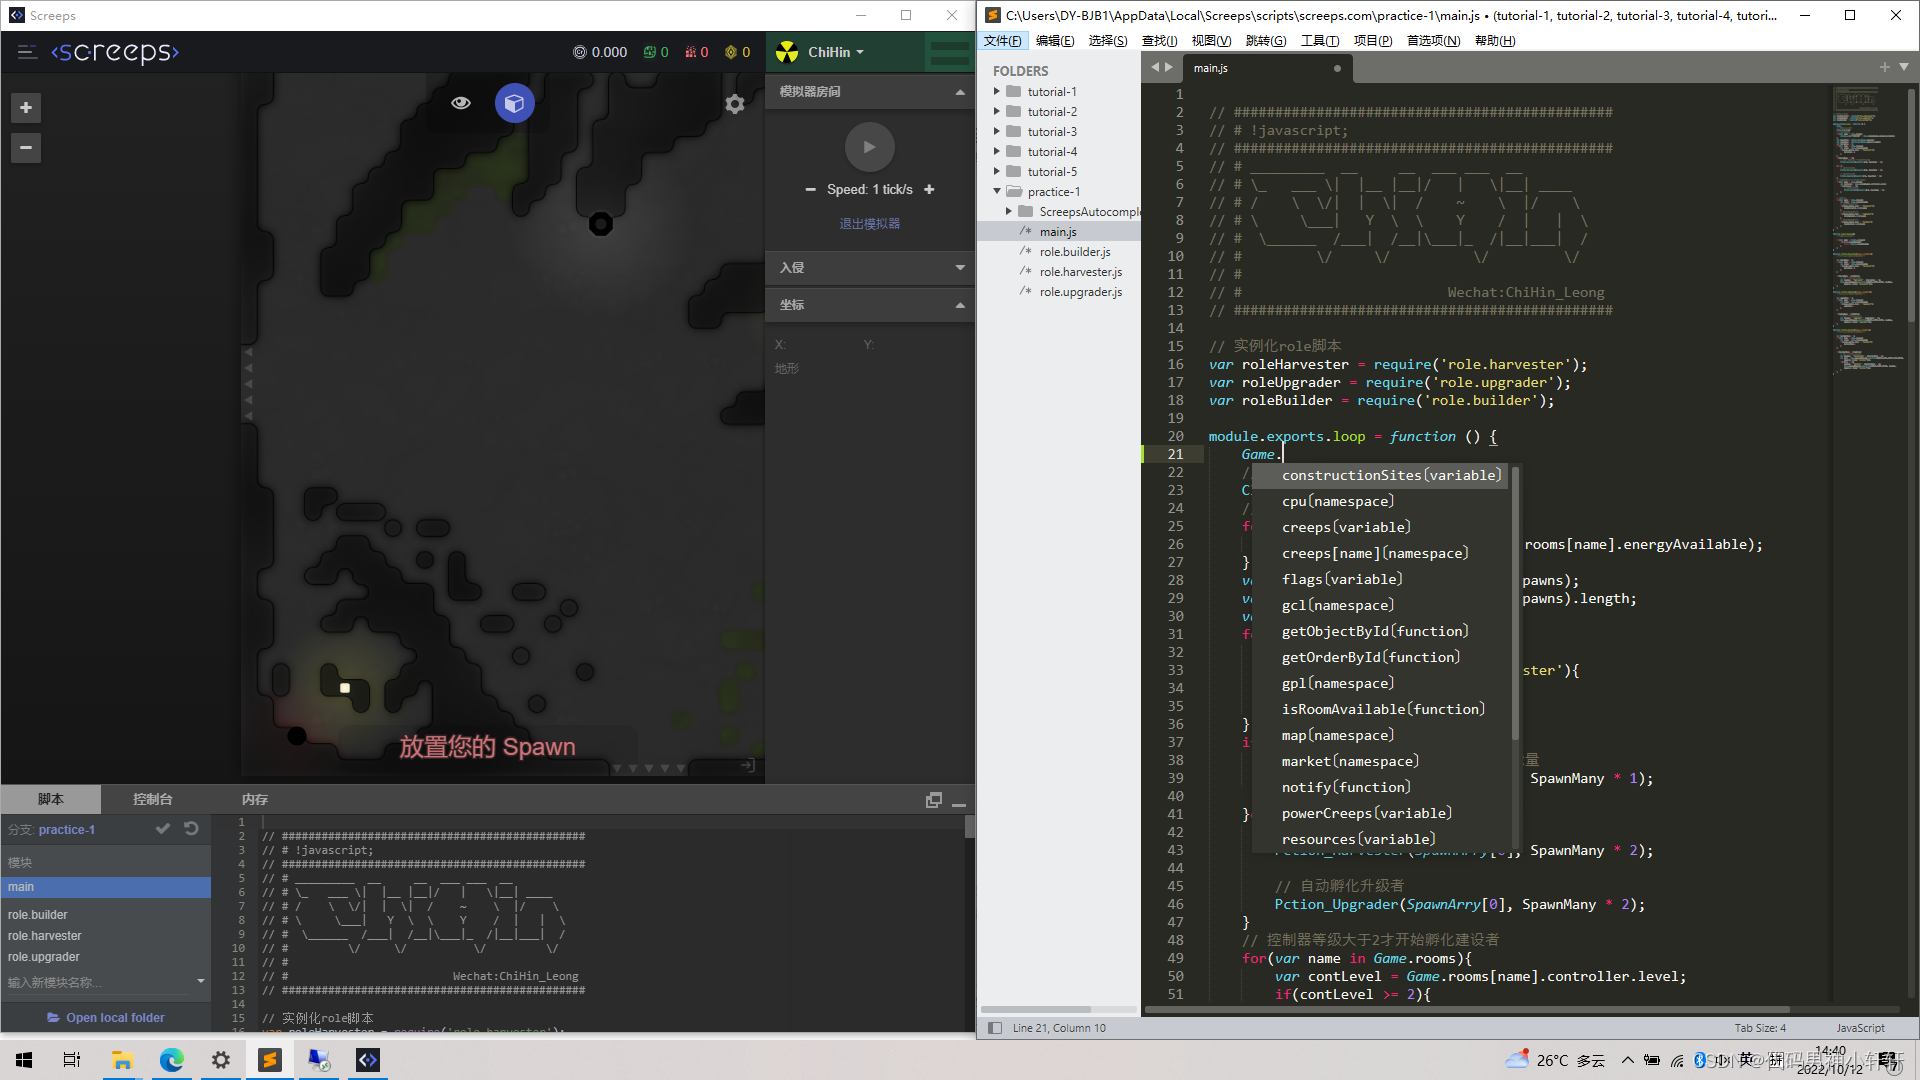This screenshot has height=1080, width=1920.
Task: Open the 查找(I) menu
Action: pyautogui.click(x=1159, y=41)
